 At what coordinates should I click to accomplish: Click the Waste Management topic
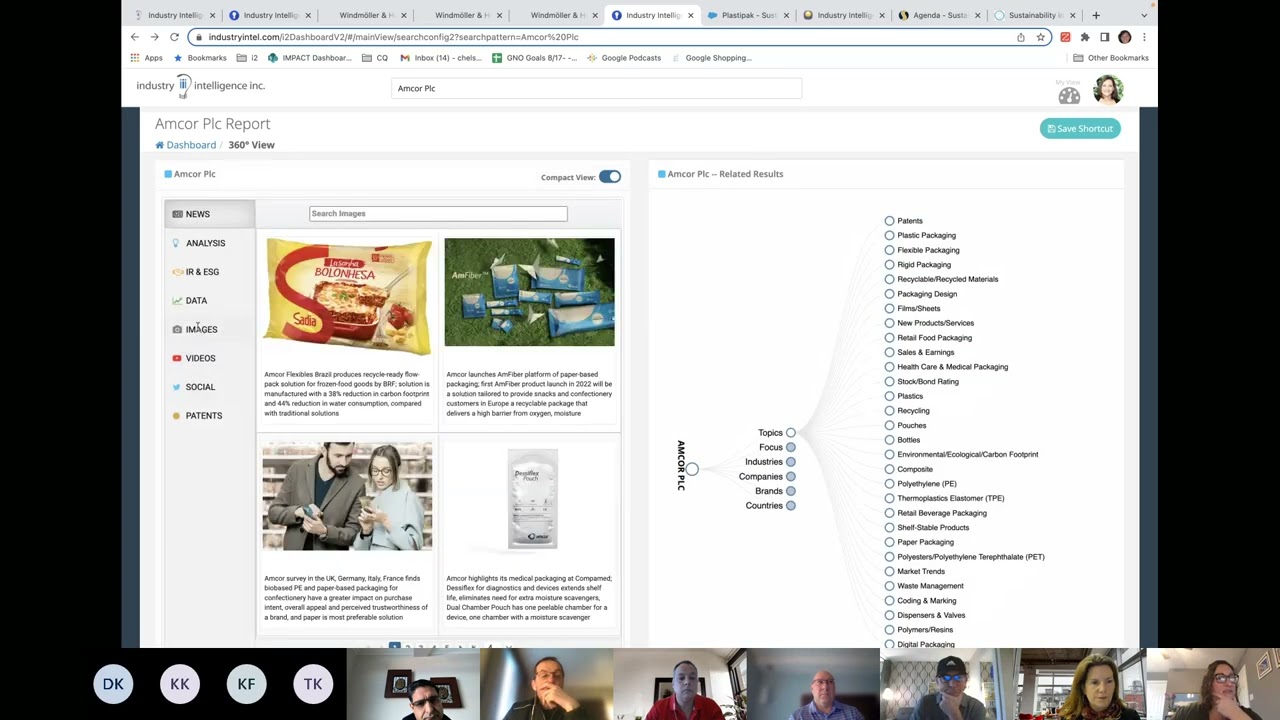(930, 586)
